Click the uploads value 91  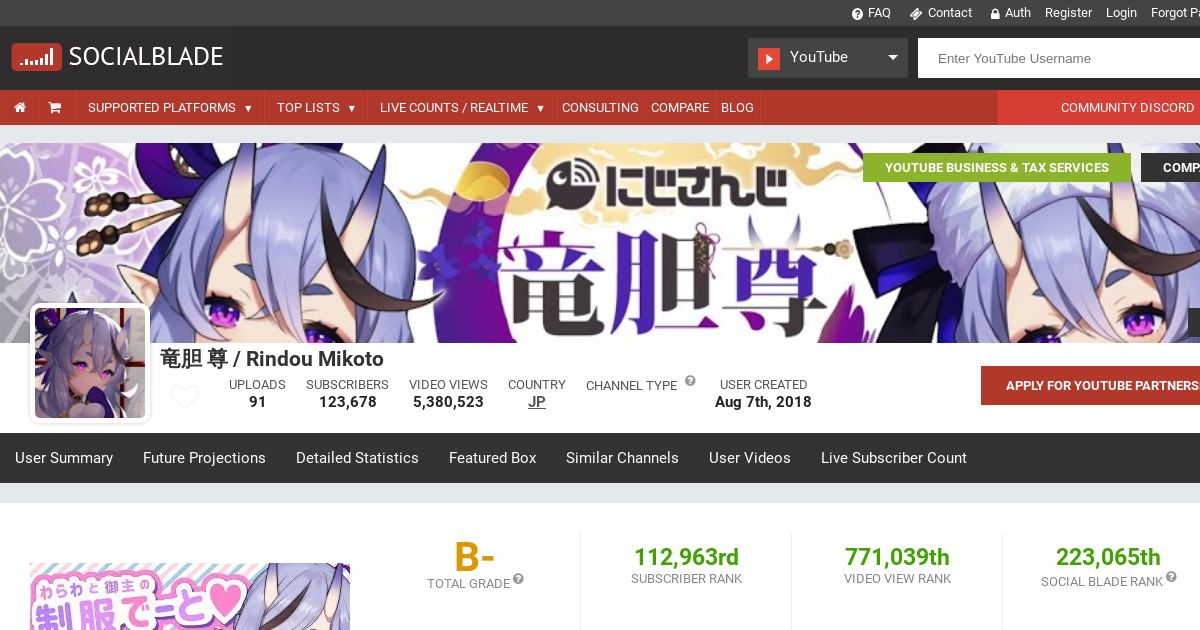pos(257,402)
